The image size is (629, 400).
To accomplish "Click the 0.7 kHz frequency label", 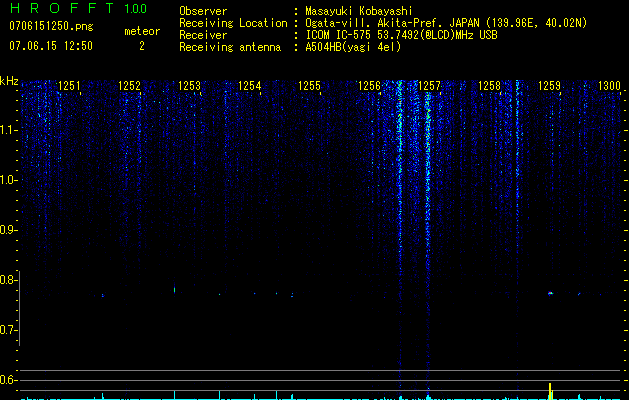I will (x=7, y=330).
